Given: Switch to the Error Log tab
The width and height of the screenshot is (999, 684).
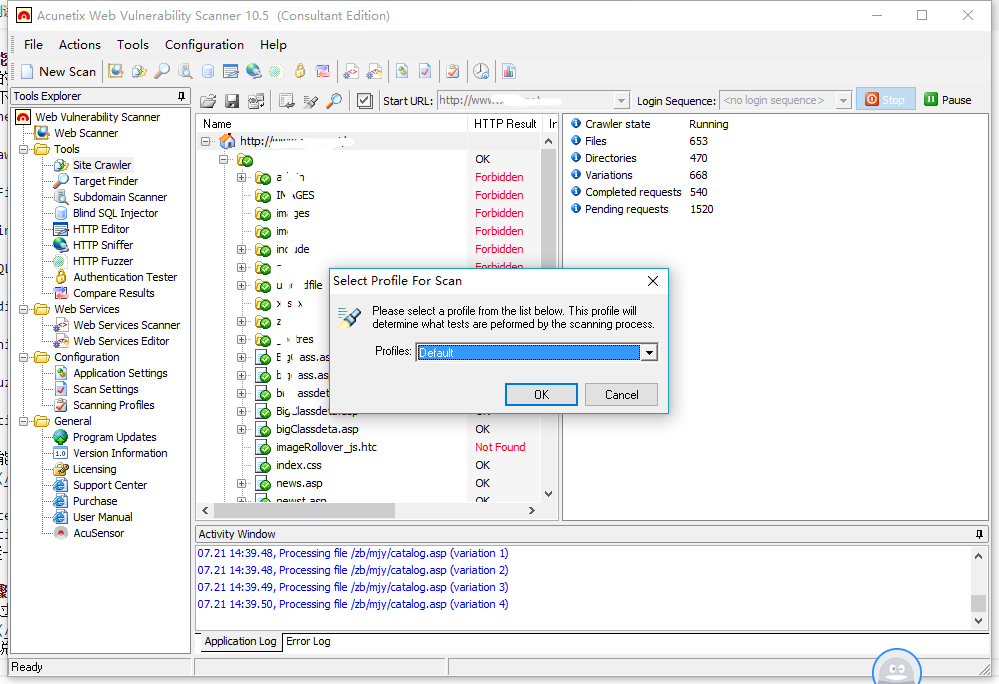Looking at the screenshot, I should (x=308, y=641).
